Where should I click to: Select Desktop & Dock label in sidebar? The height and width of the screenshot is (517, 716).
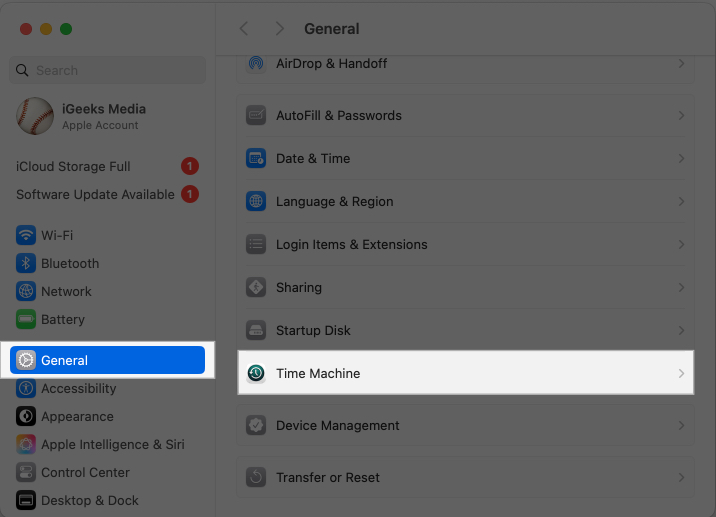90,501
